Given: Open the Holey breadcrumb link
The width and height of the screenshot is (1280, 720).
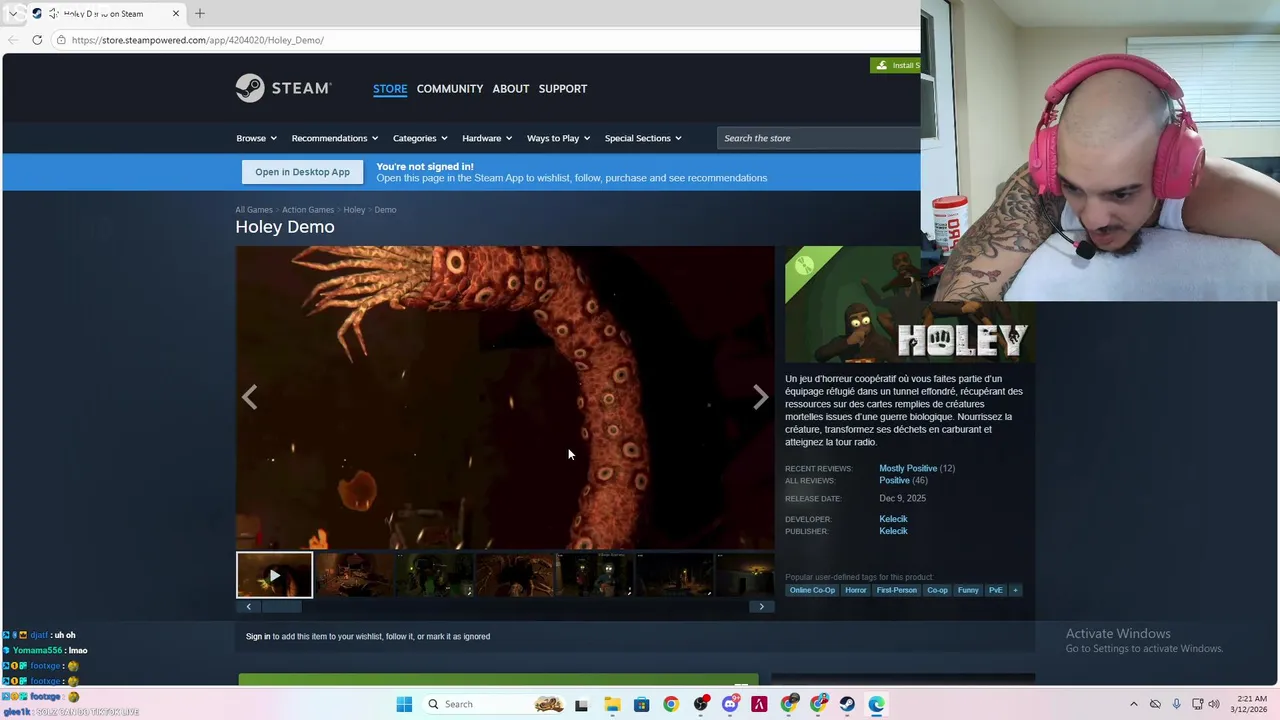Looking at the screenshot, I should tap(354, 210).
